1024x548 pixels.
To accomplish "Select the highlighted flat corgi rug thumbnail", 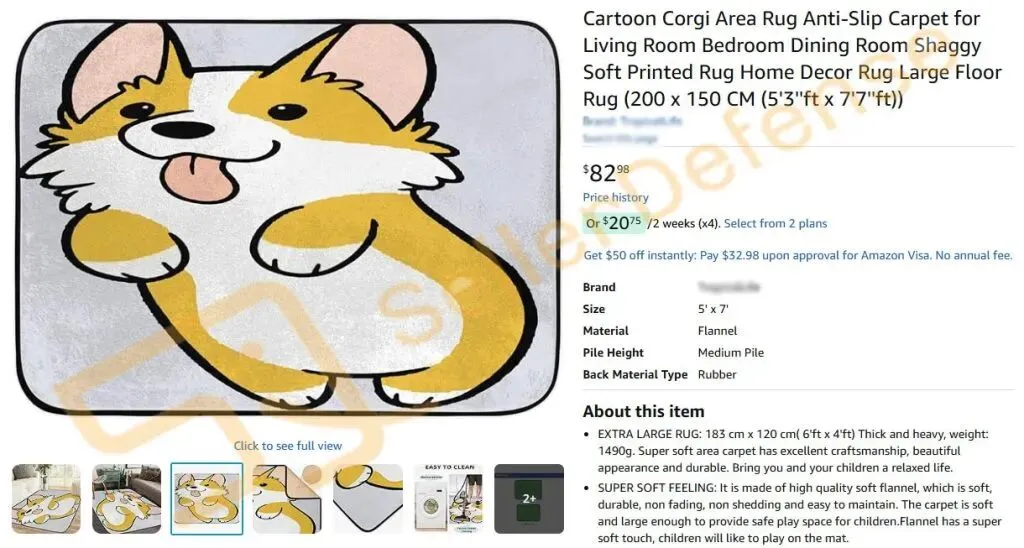I will [x=207, y=499].
